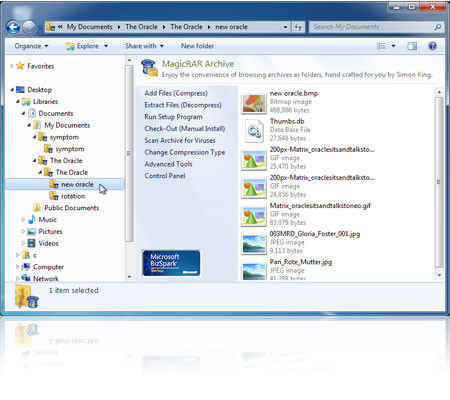
Task: Click the Libraries folder icon
Action: click(26, 102)
